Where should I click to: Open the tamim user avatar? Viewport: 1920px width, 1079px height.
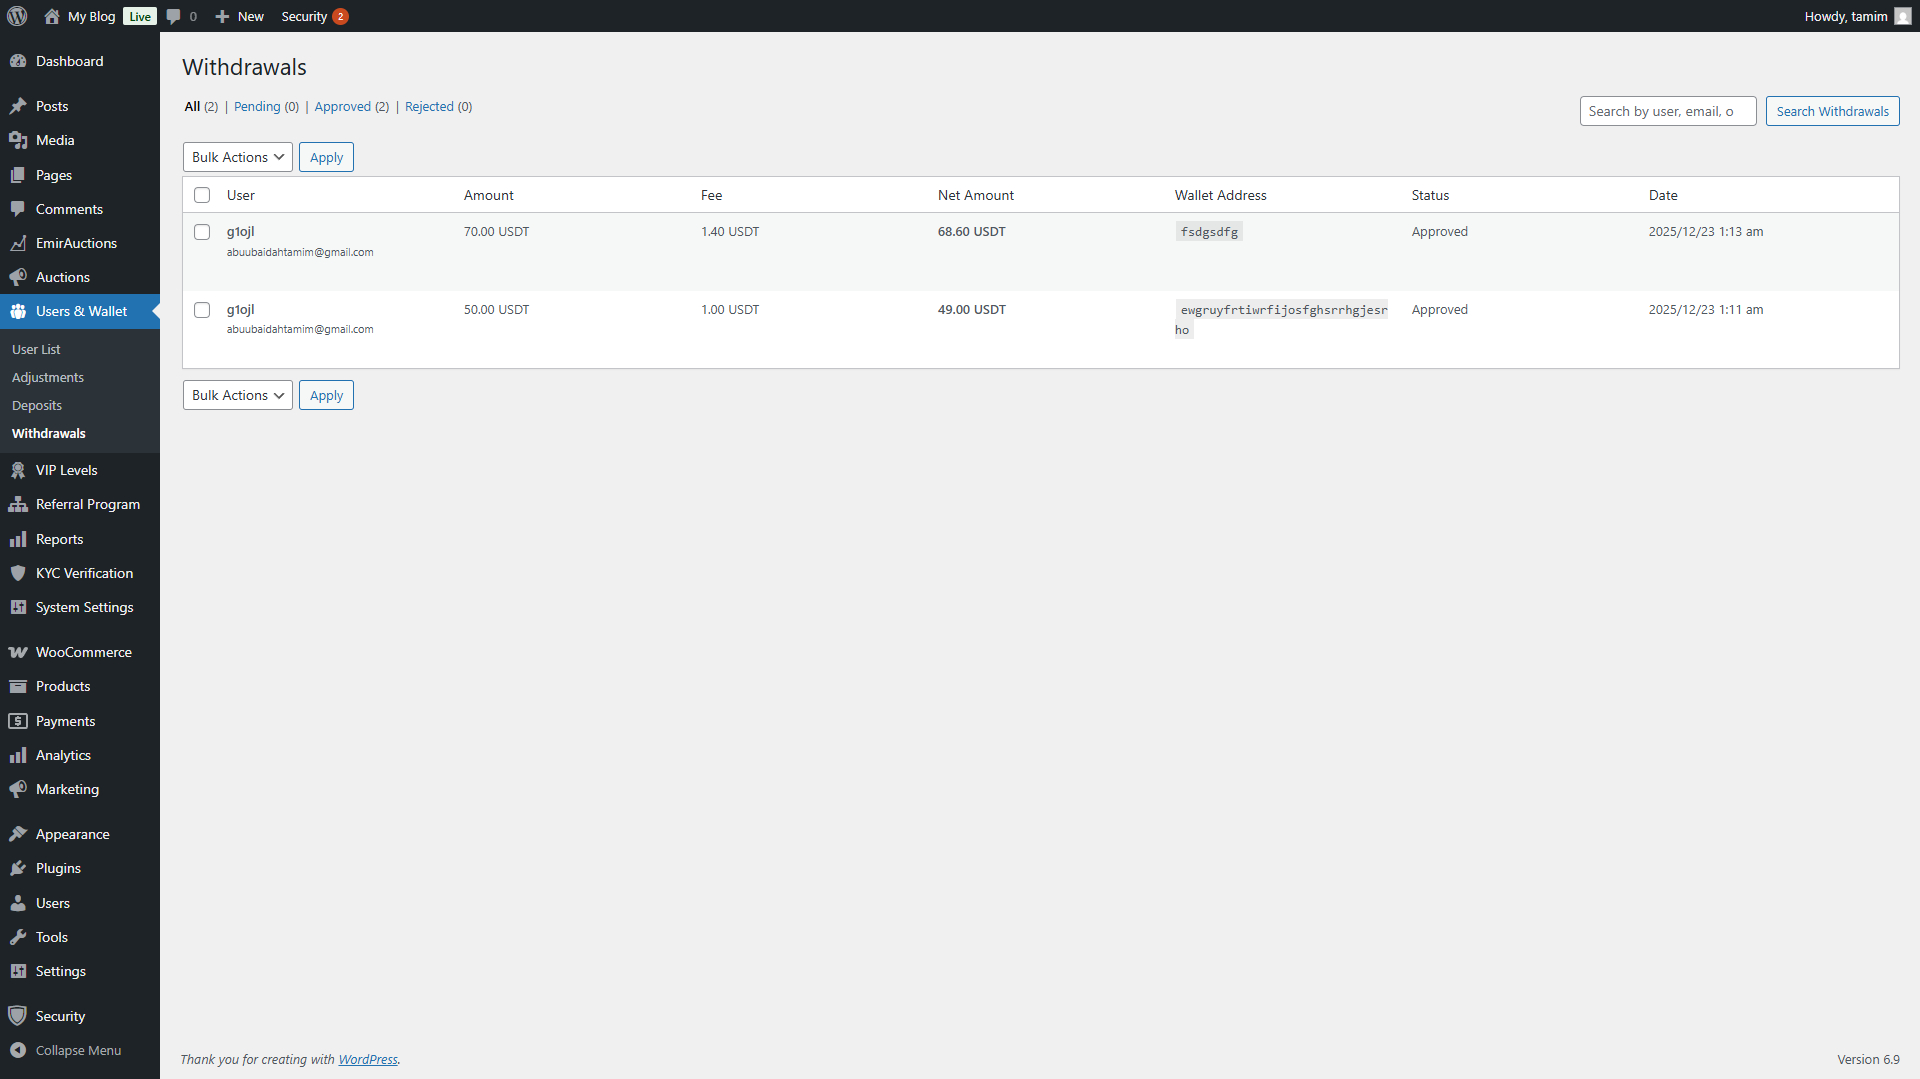pos(1903,16)
